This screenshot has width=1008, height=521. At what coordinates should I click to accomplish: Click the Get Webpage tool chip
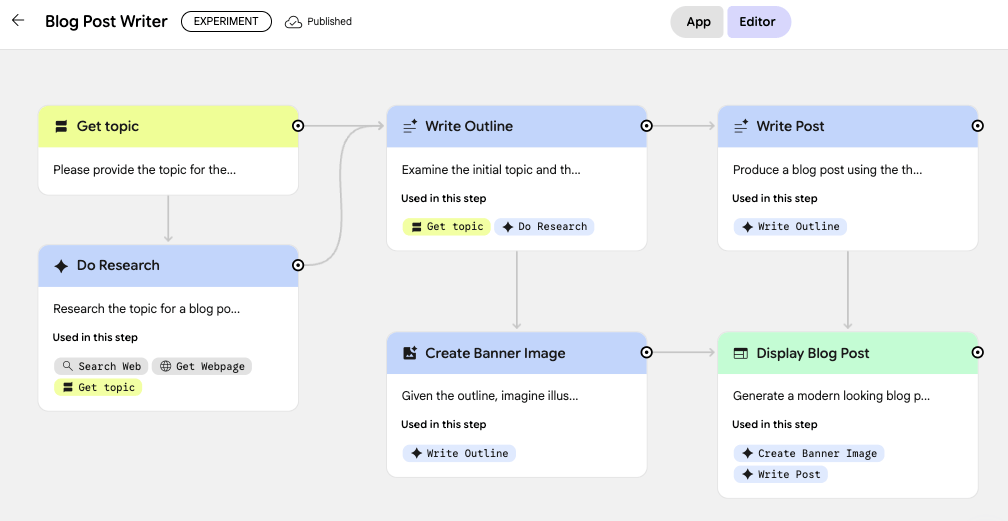[202, 367]
